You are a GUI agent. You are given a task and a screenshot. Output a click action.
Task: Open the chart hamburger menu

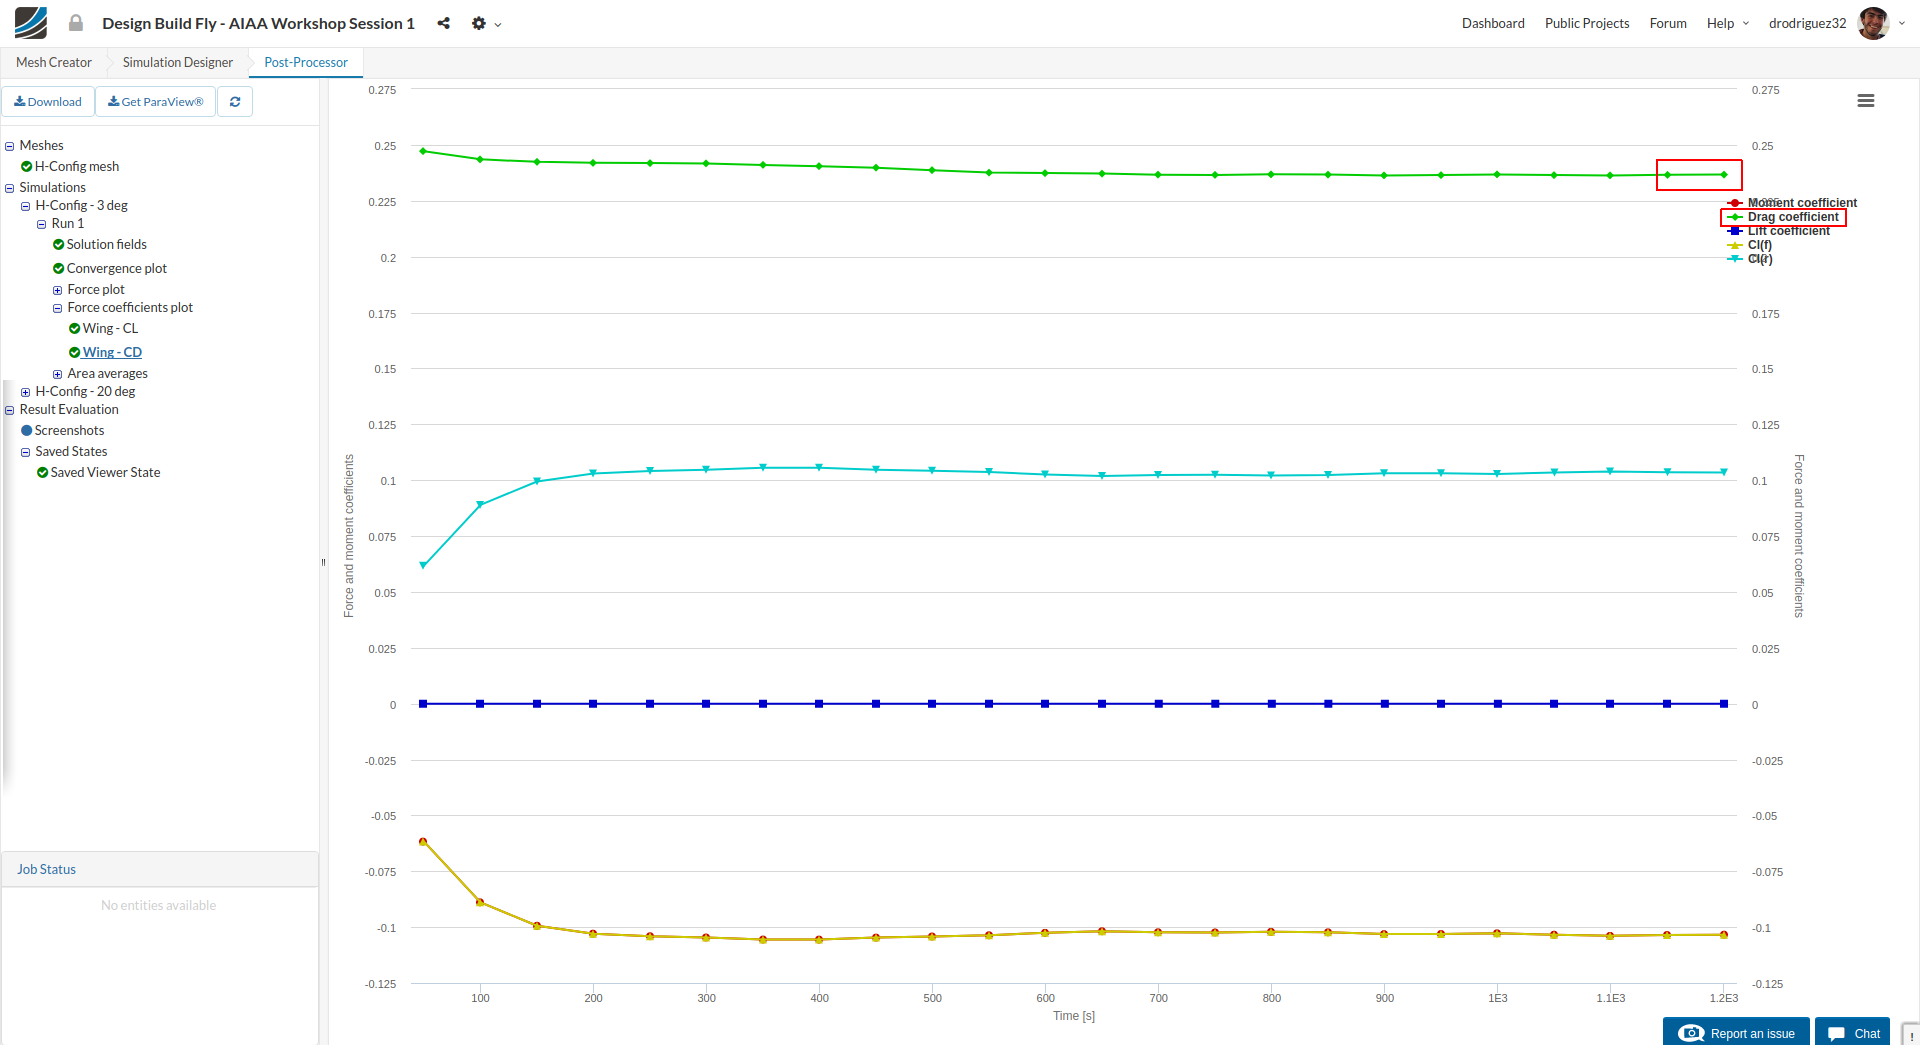1866,101
